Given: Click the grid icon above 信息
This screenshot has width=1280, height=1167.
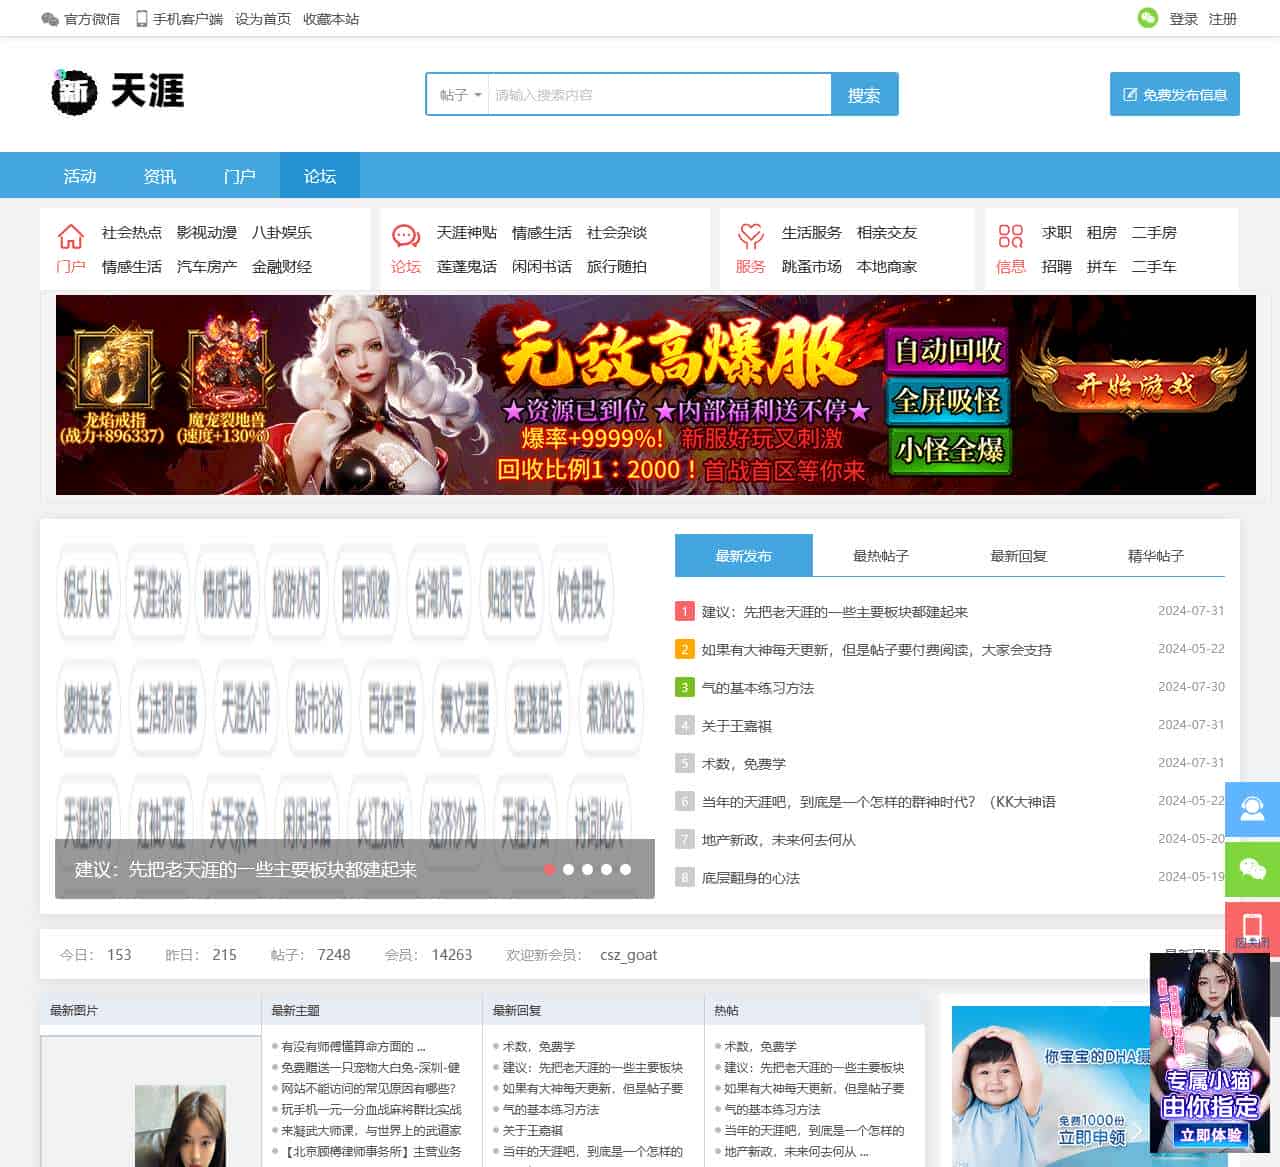Looking at the screenshot, I should tap(1011, 236).
